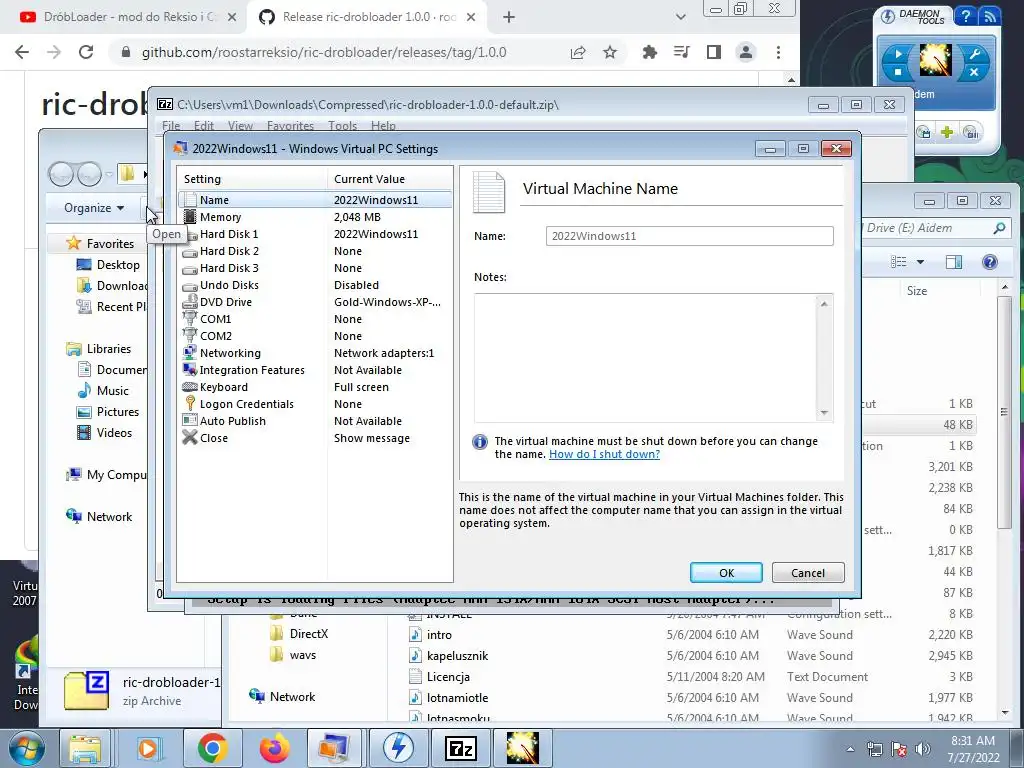The width and height of the screenshot is (1024, 768).
Task: Open Chrome side panel icon
Action: tap(714, 52)
